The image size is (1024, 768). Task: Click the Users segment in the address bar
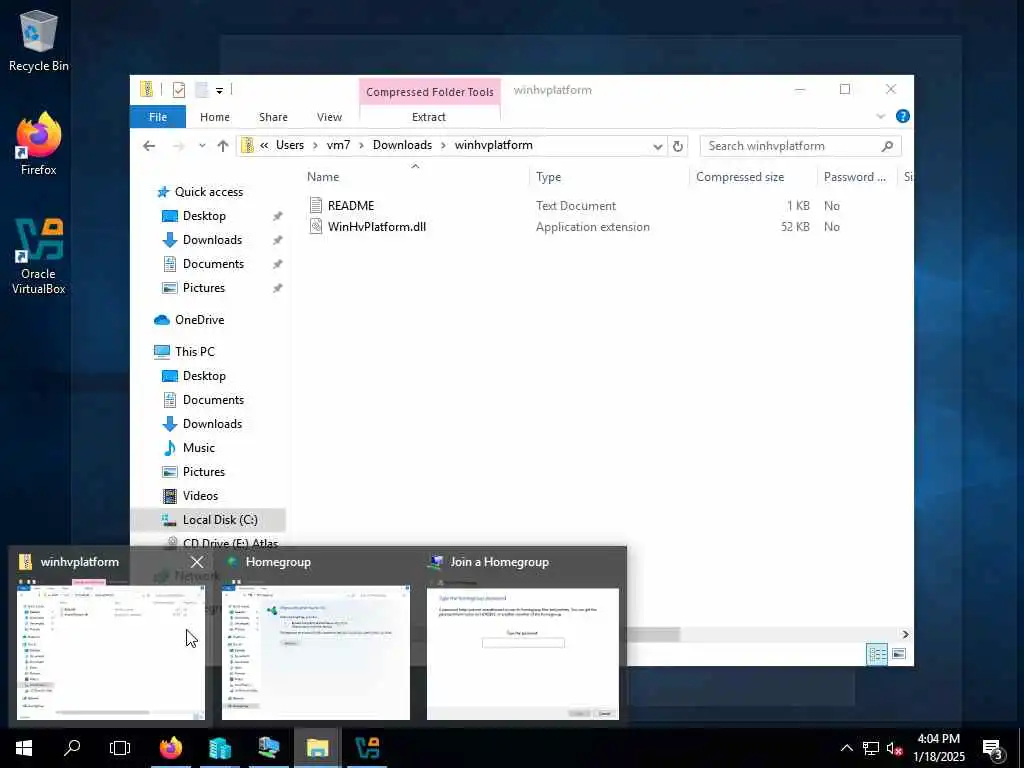point(290,145)
